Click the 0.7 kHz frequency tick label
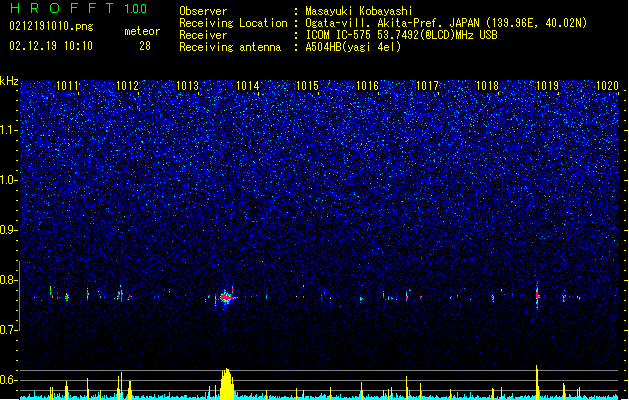This screenshot has width=629, height=400. coord(9,330)
